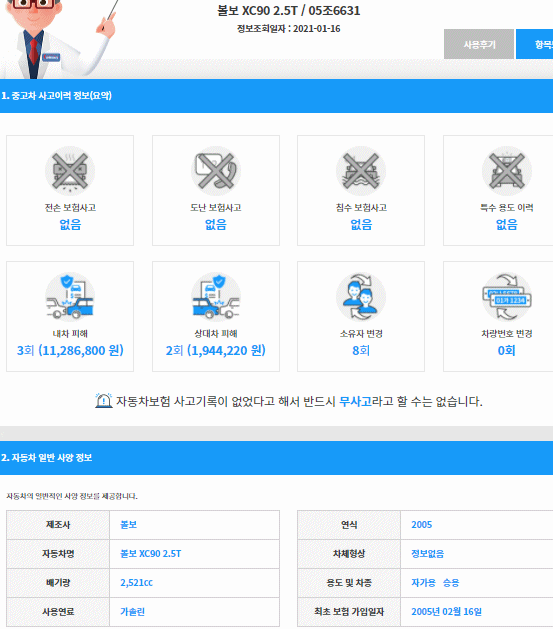
Task: Click the doctor mascot illustration
Action: [x=58, y=39]
